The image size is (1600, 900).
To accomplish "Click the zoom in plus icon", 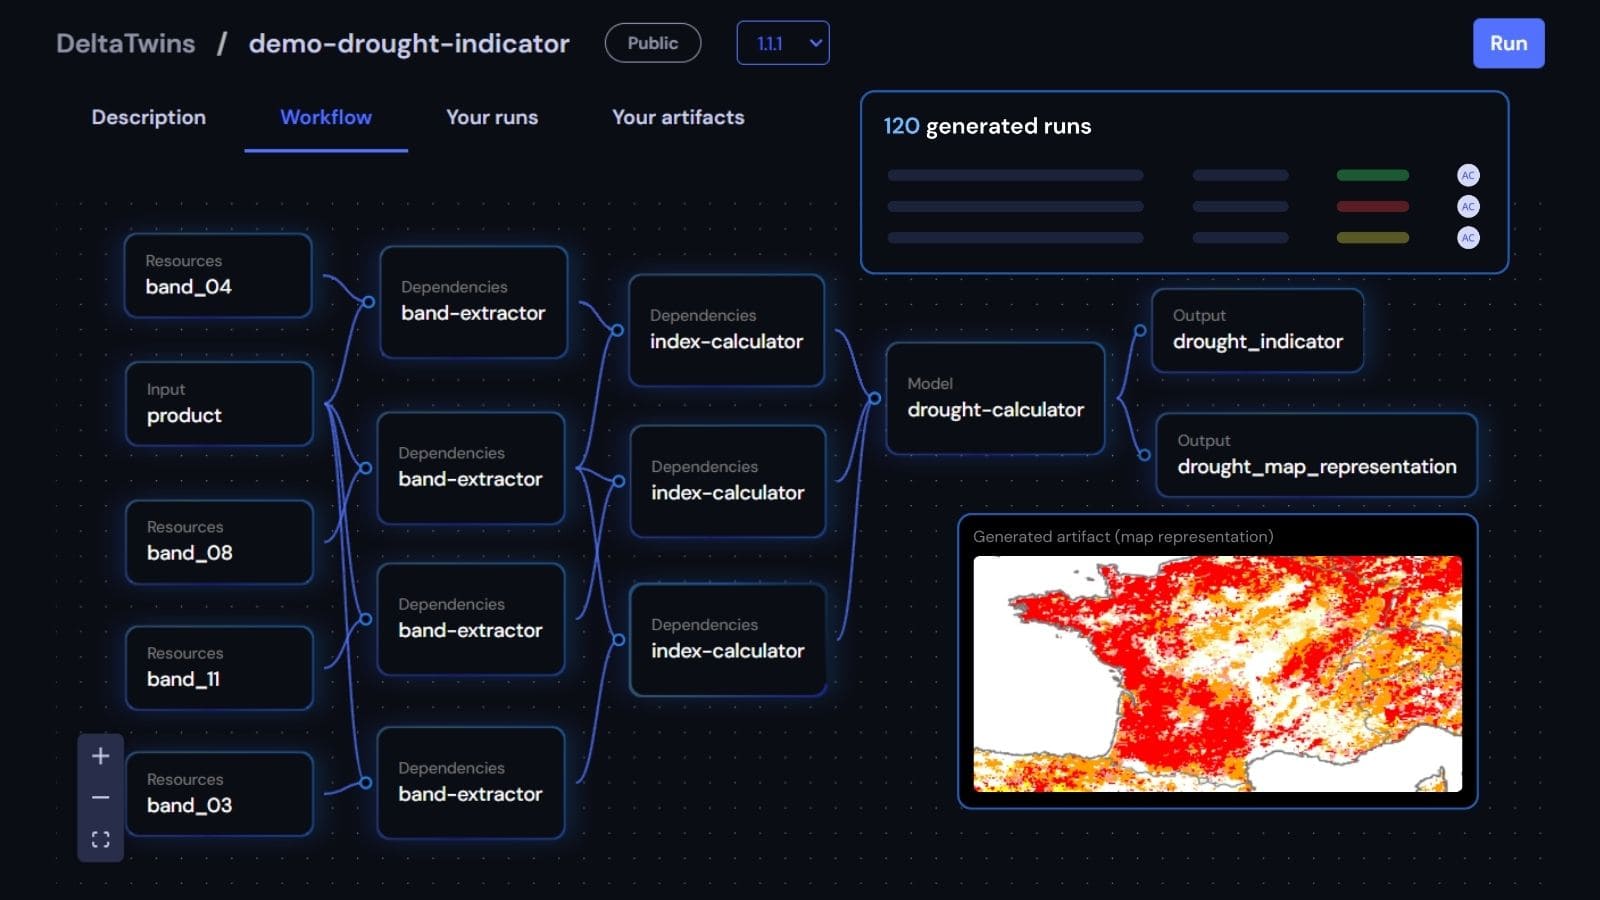I will pyautogui.click(x=100, y=756).
